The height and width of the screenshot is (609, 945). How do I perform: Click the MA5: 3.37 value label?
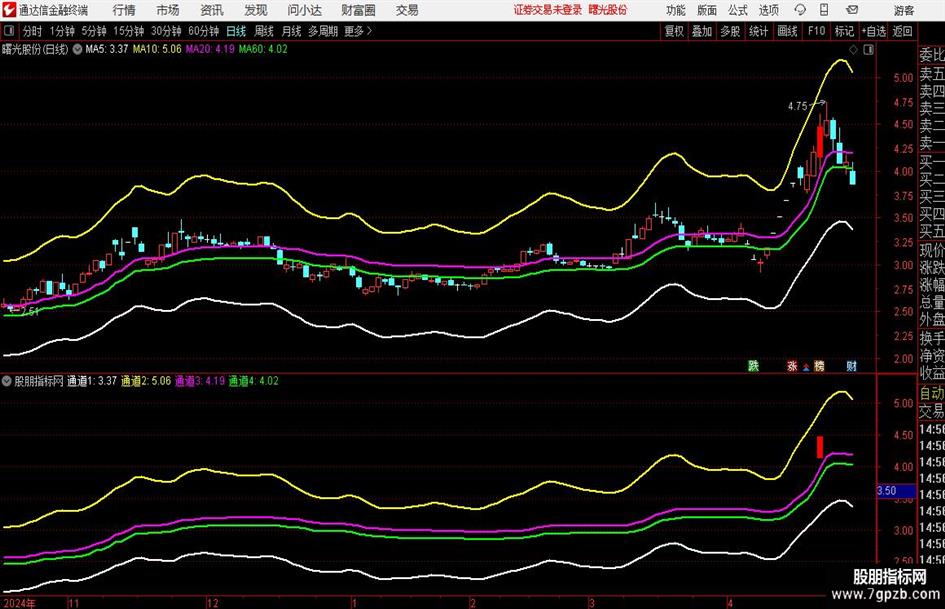(x=107, y=49)
